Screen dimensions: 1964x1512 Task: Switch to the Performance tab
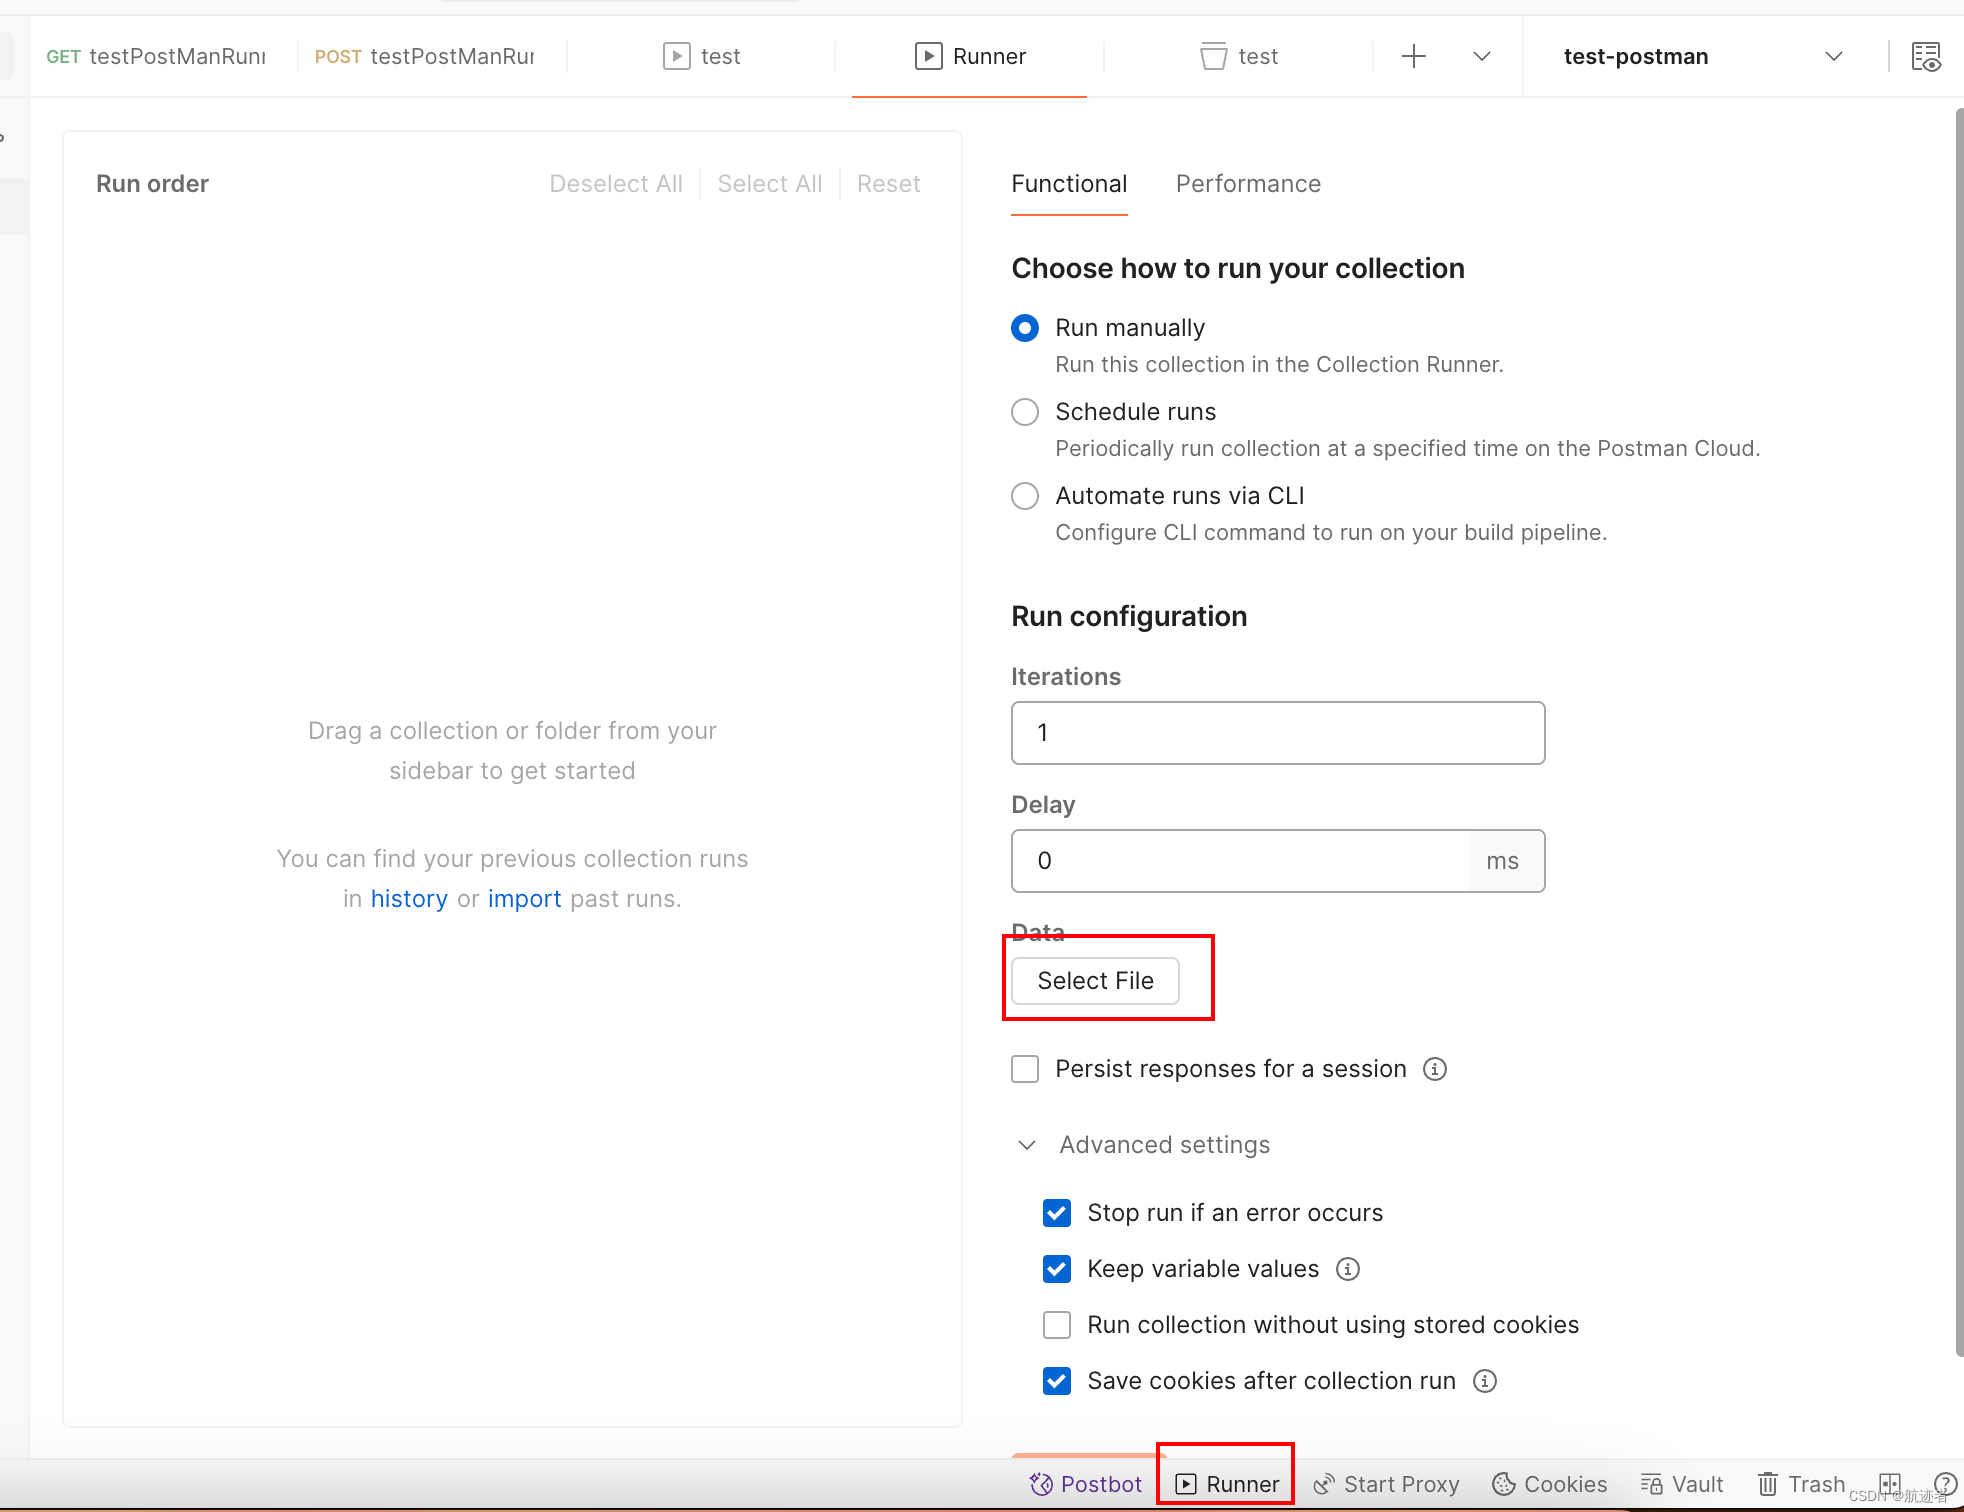coord(1248,184)
